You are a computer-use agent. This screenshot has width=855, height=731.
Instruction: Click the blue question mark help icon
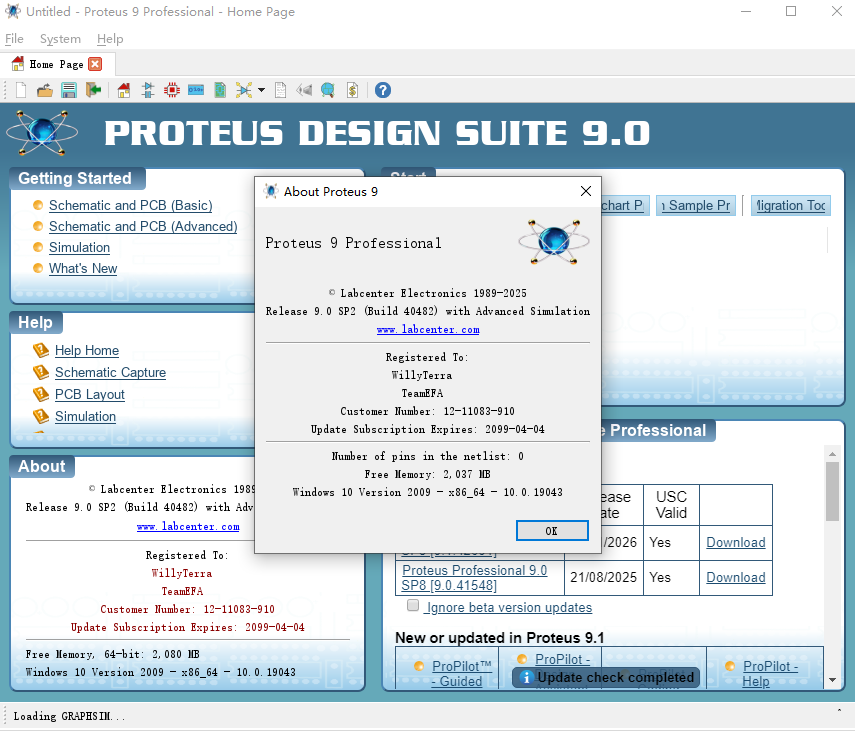[x=382, y=90]
